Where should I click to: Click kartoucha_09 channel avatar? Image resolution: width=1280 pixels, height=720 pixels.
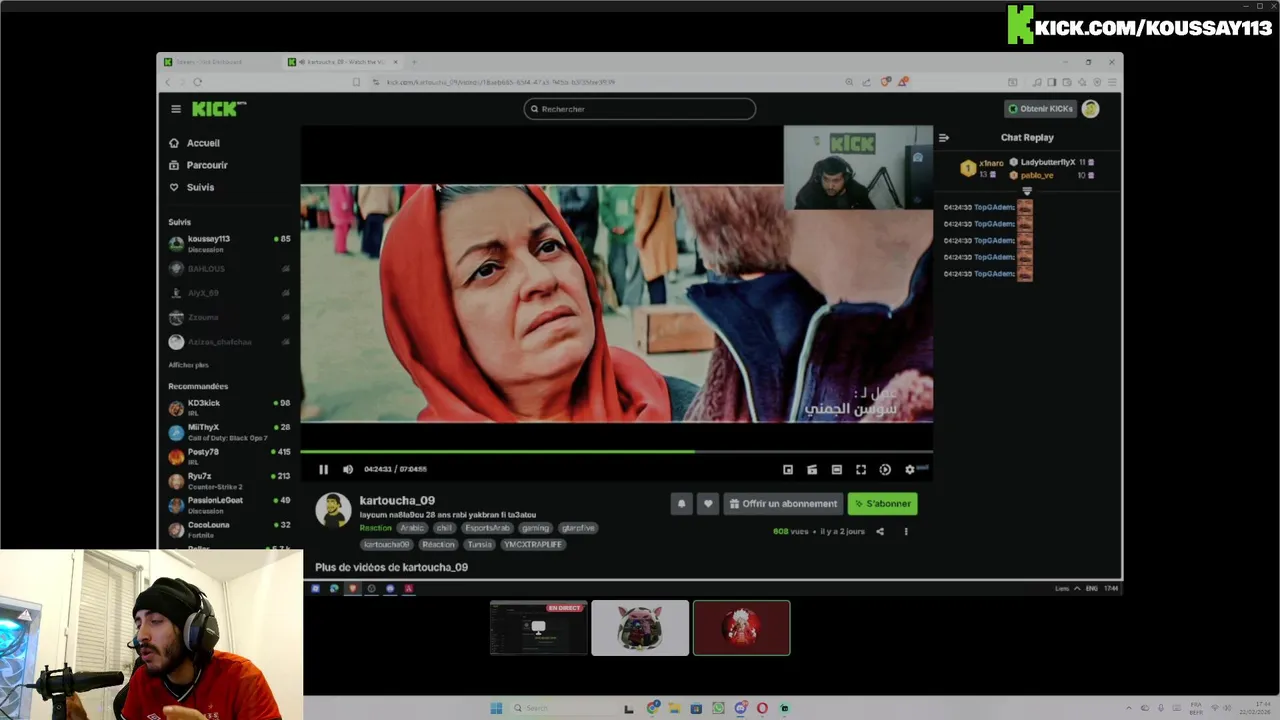pyautogui.click(x=333, y=510)
